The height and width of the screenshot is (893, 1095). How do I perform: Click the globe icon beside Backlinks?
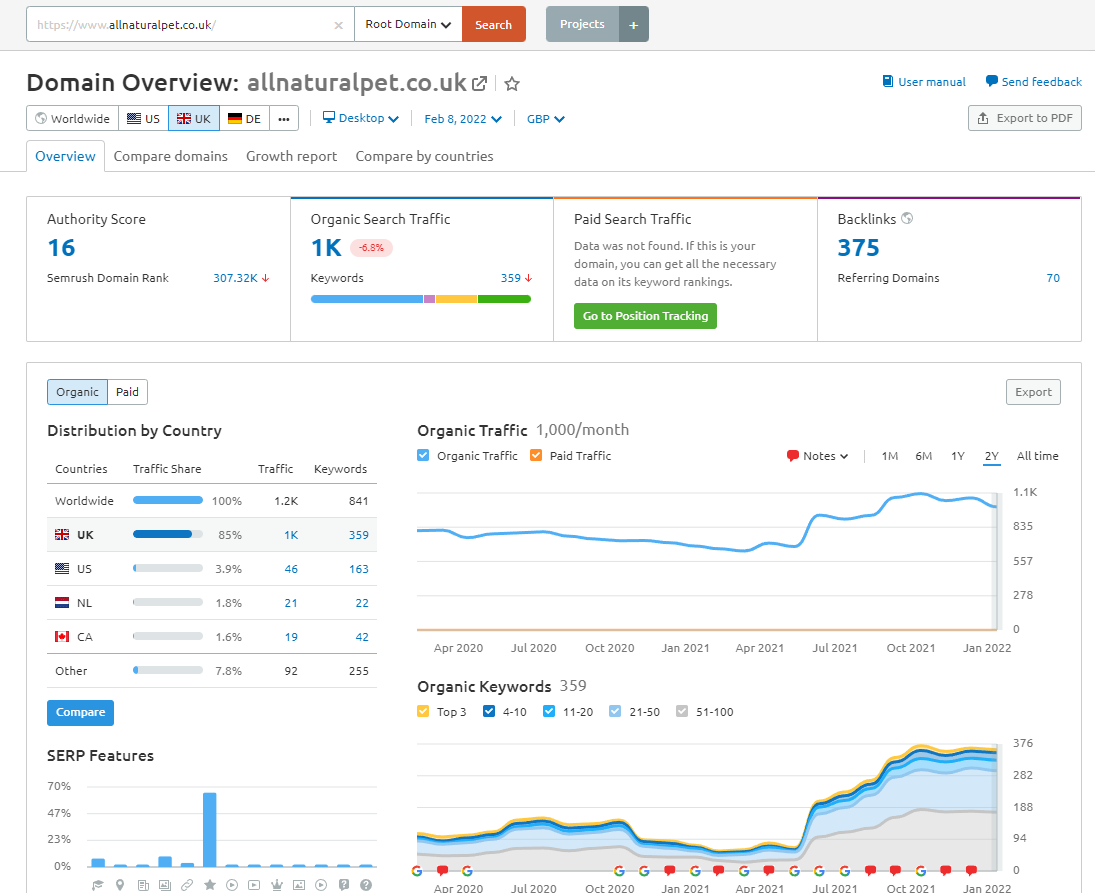coord(907,218)
